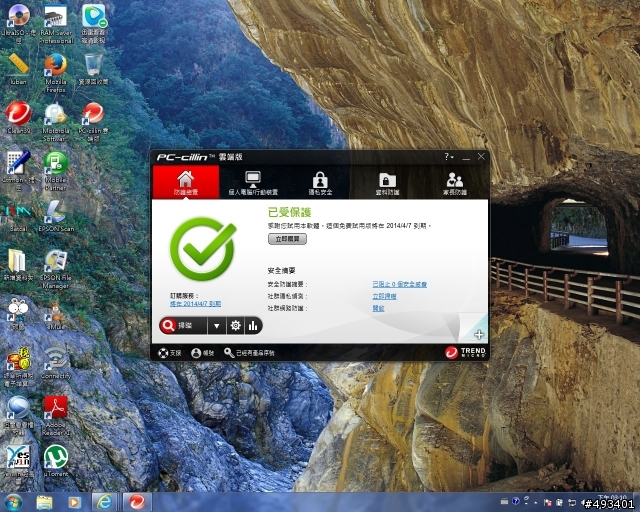Click the enable link for social network protection
This screenshot has width=640, height=512.
[378, 308]
